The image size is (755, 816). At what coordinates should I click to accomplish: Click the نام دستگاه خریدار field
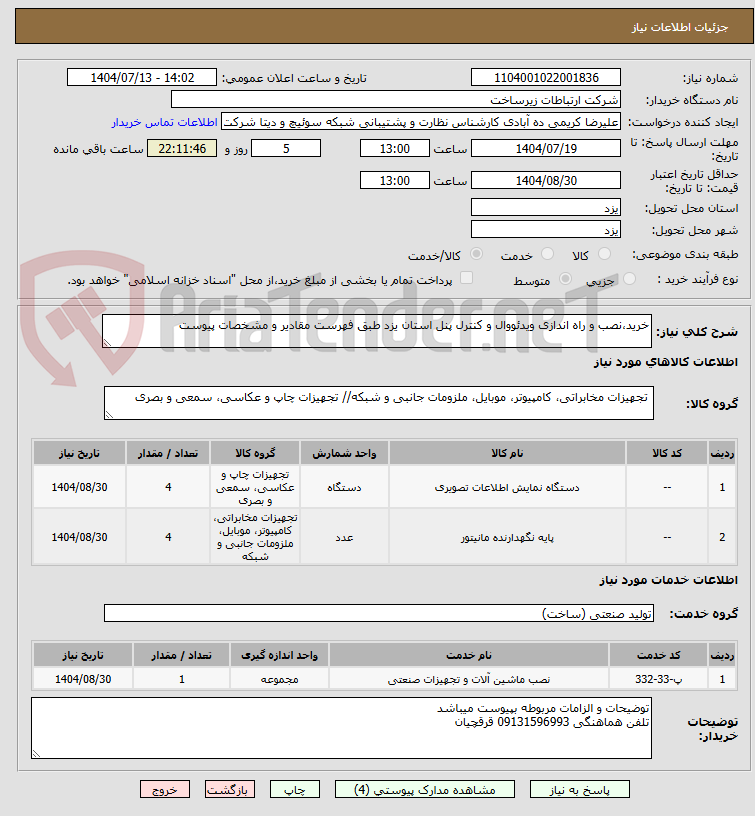point(396,99)
